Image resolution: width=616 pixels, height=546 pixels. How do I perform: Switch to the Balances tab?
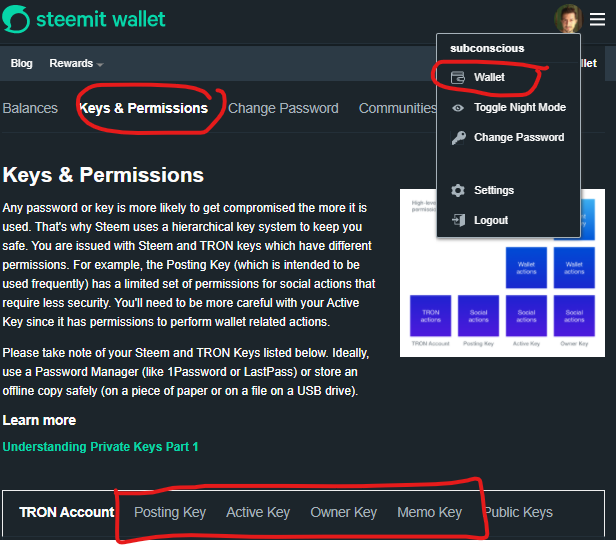click(x=30, y=108)
